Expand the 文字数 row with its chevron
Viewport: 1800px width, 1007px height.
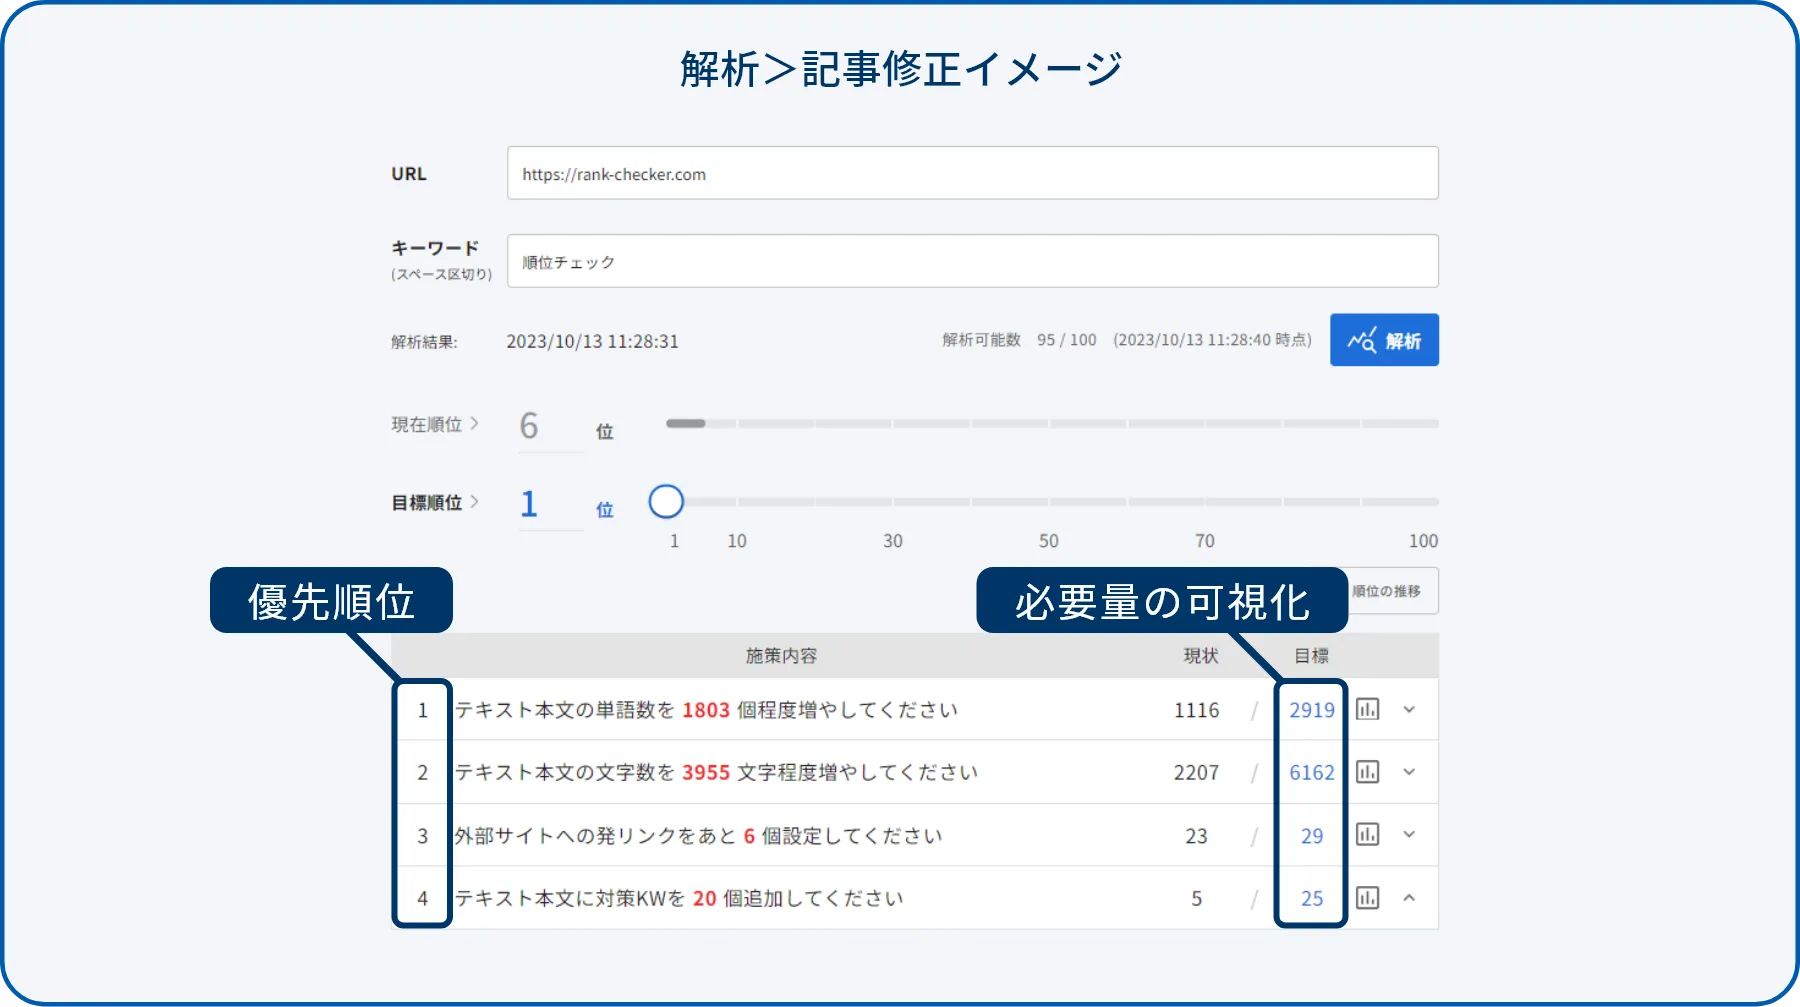click(1409, 772)
